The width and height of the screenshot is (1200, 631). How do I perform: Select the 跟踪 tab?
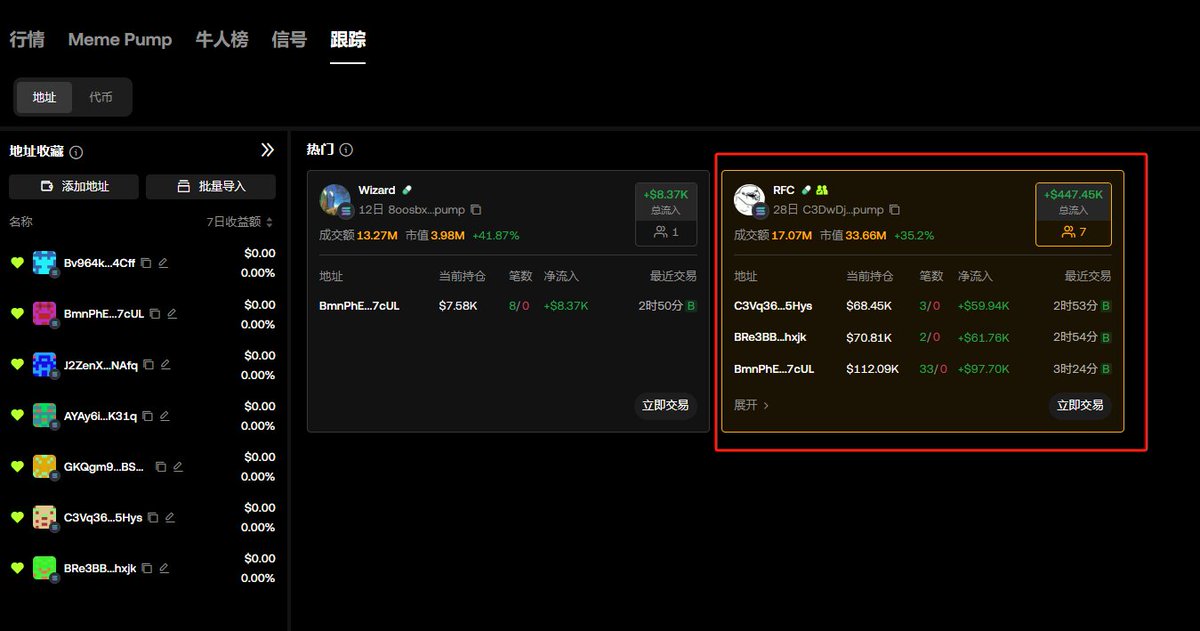click(348, 40)
